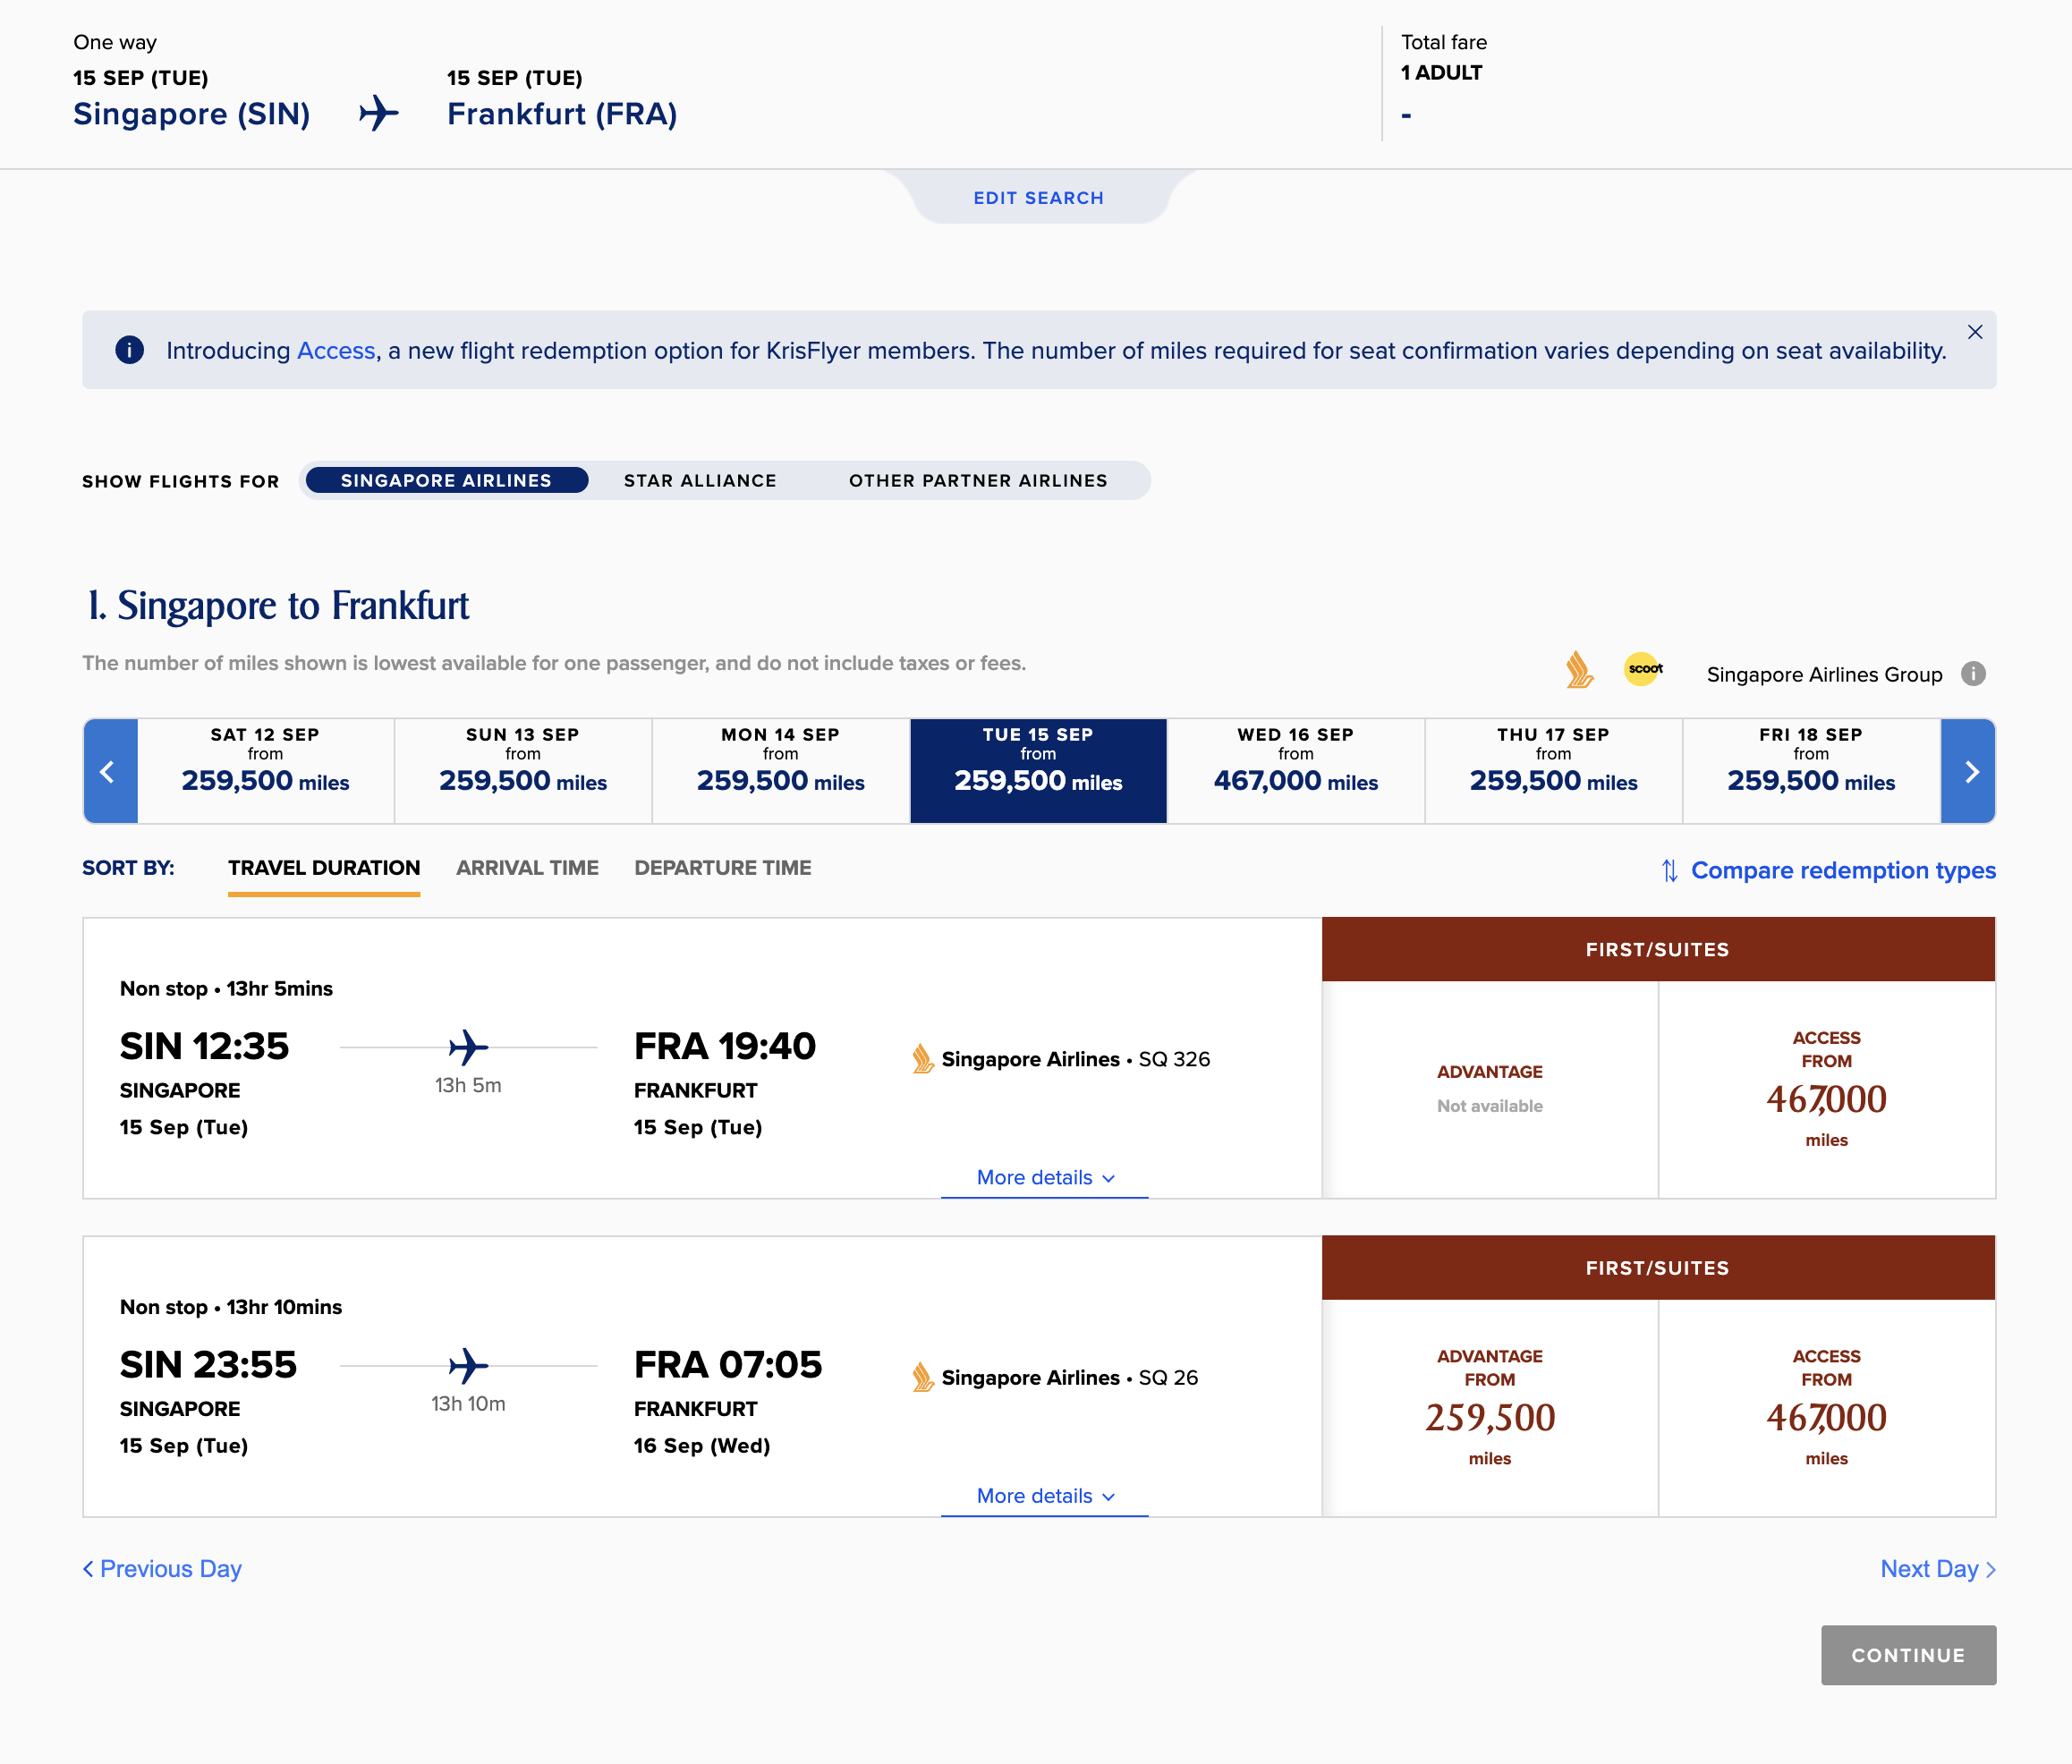Sort flights by Departure Time
The image size is (2072, 1764).
pyautogui.click(x=722, y=868)
